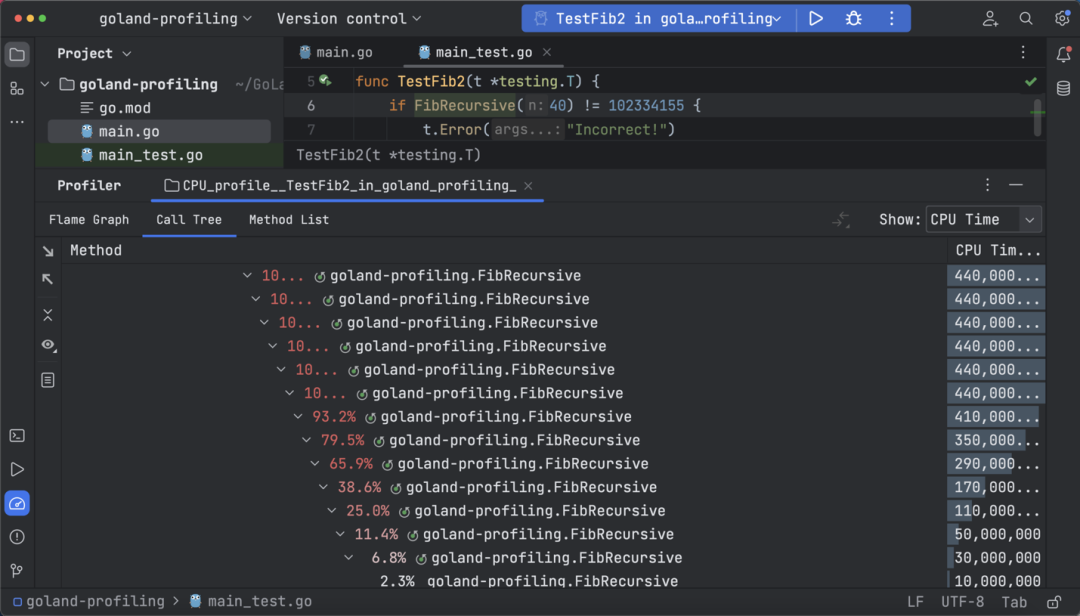Viewport: 1080px width, 616px height.
Task: Collapse the 11.4% FibRecursive node
Action: pos(340,533)
